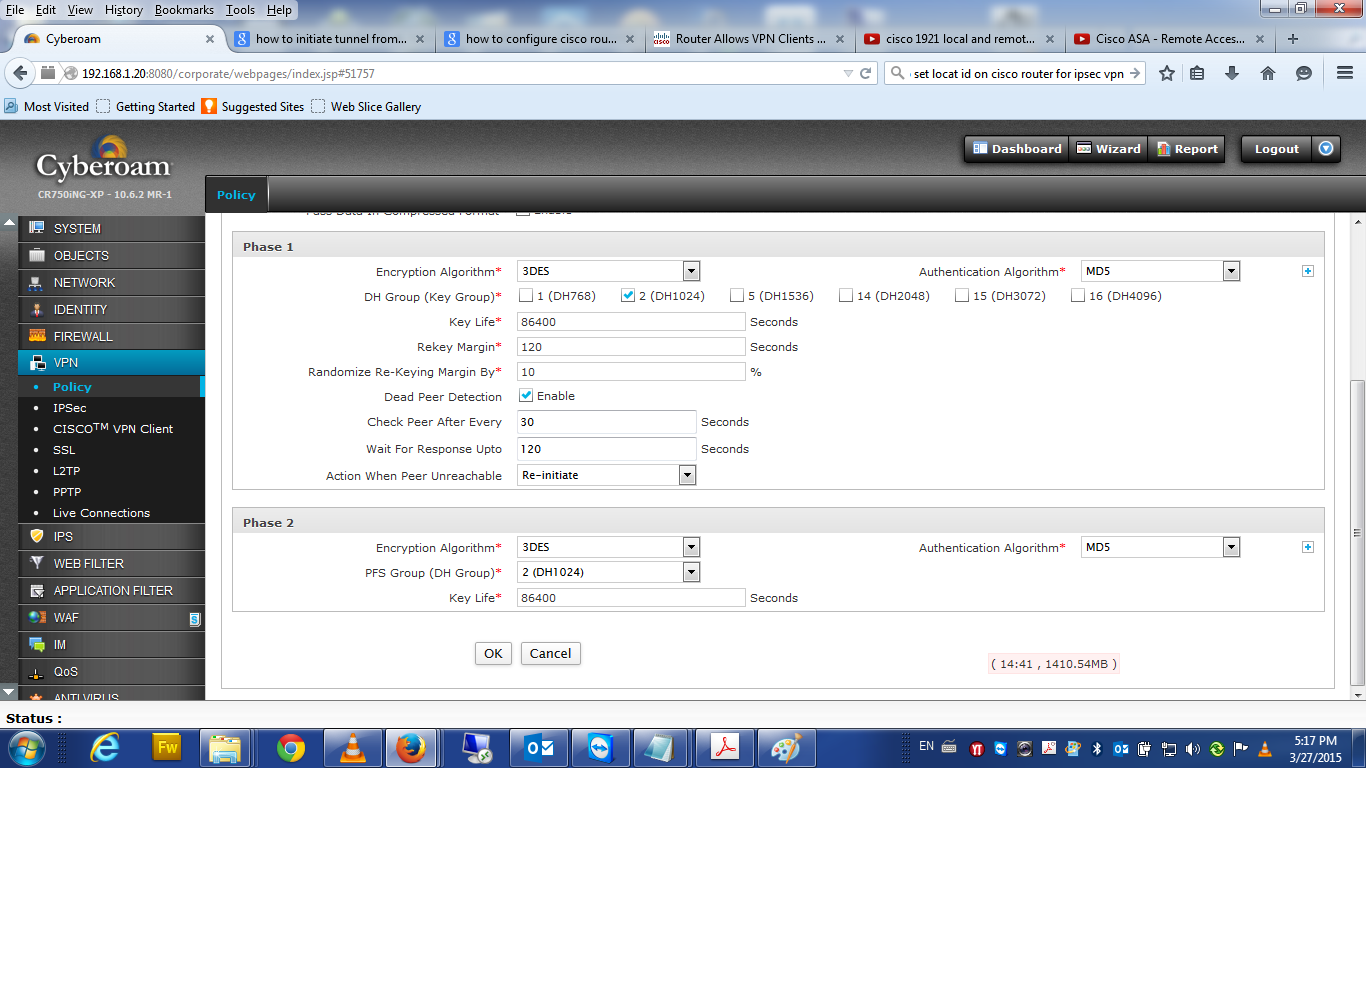Check the 5 (DH1536) DH group
The width and height of the screenshot is (1366, 1000).
click(x=737, y=295)
